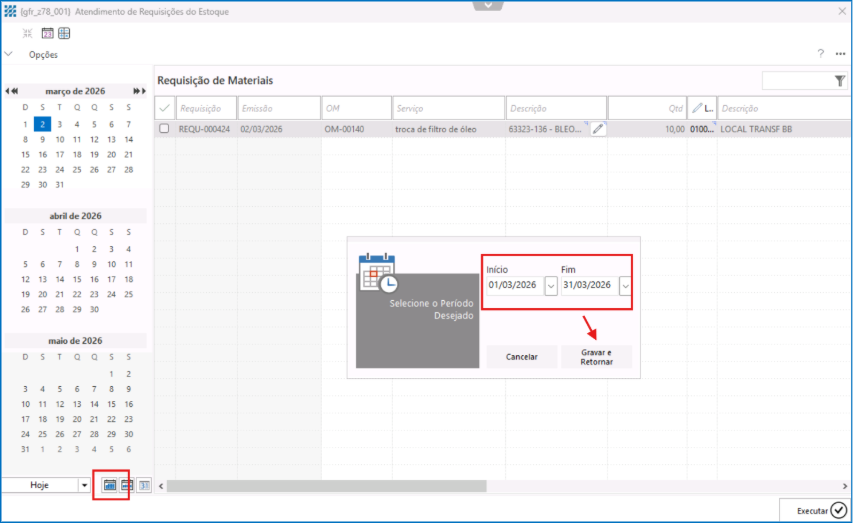This screenshot has height=523, width=853.
Task: Open help with the question mark icon
Action: pos(820,54)
